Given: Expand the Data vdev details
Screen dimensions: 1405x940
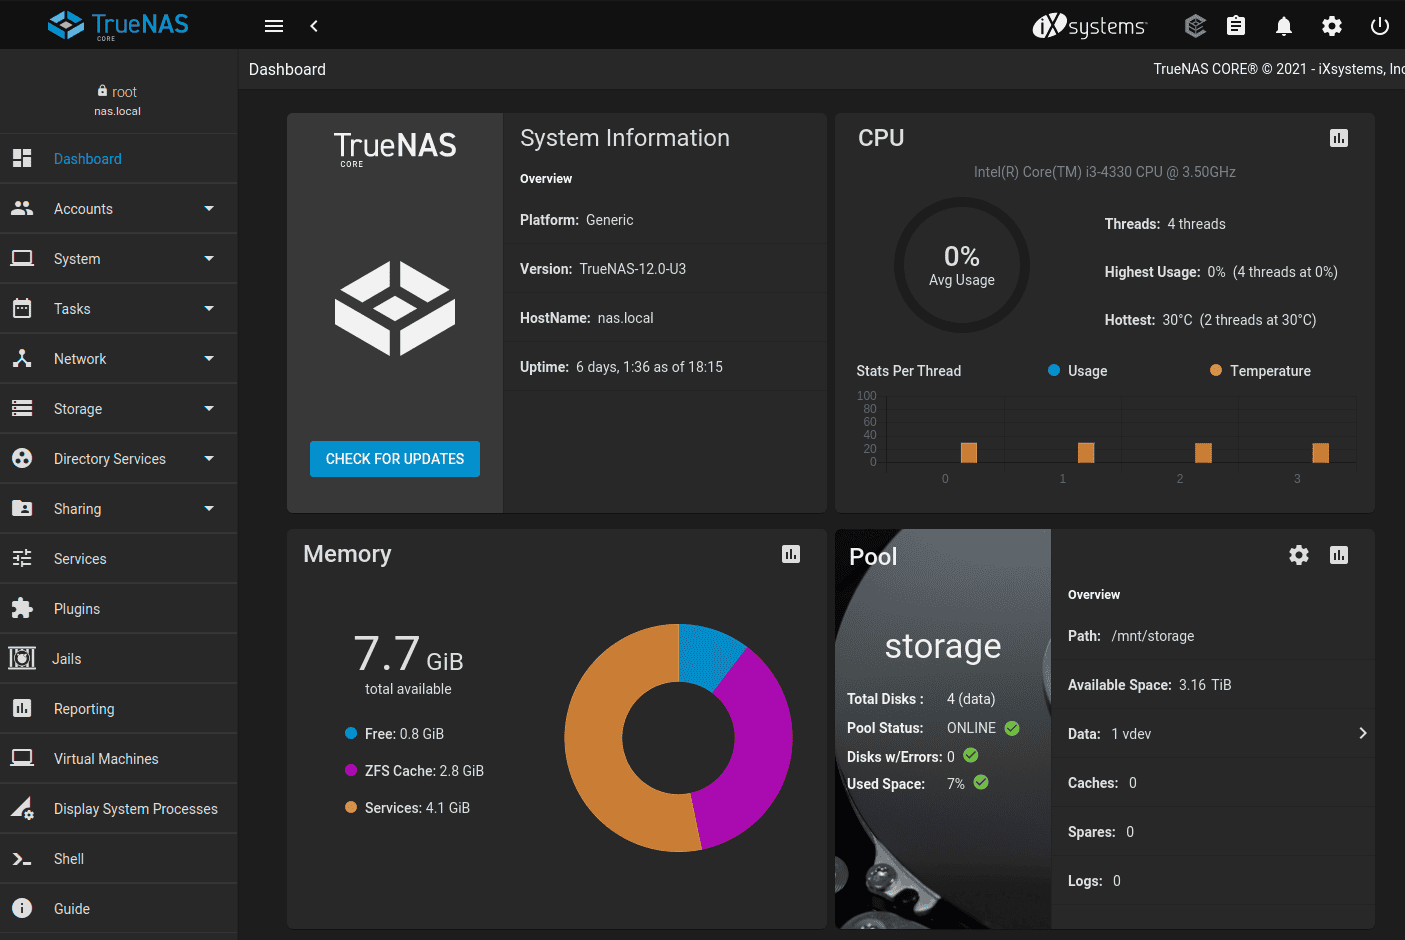Looking at the screenshot, I should [x=1362, y=733].
